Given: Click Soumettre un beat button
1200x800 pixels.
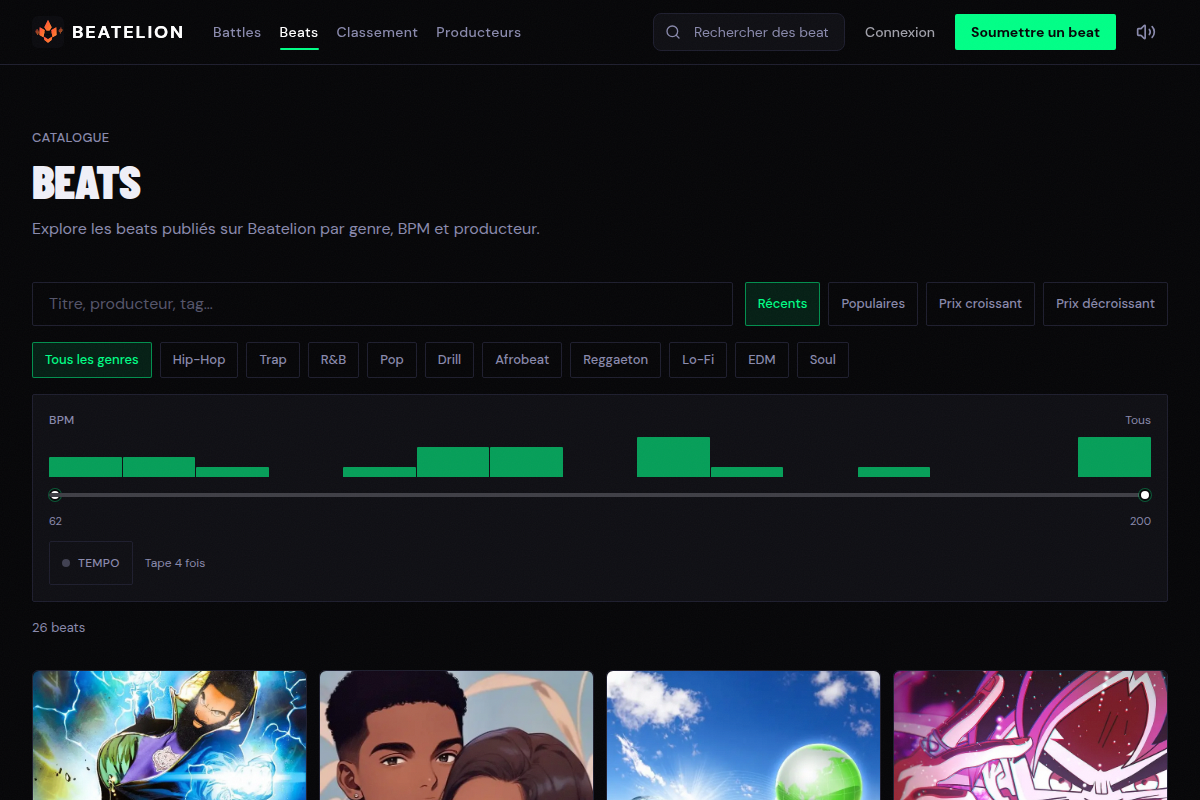Looking at the screenshot, I should 1035,32.
